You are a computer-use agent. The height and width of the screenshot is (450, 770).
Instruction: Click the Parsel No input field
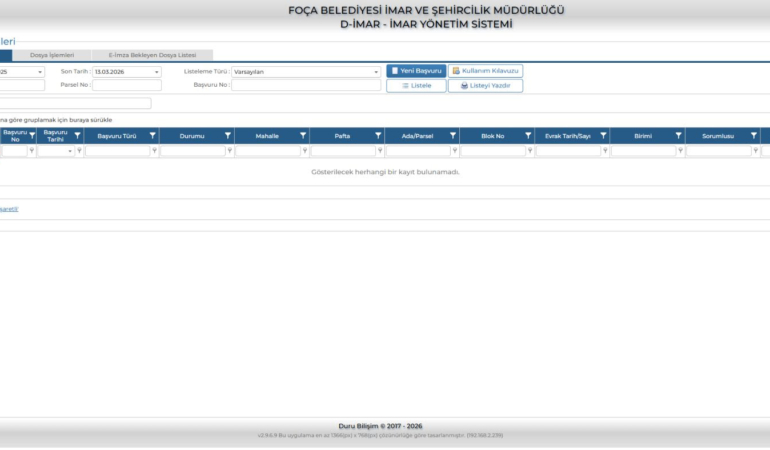126,86
